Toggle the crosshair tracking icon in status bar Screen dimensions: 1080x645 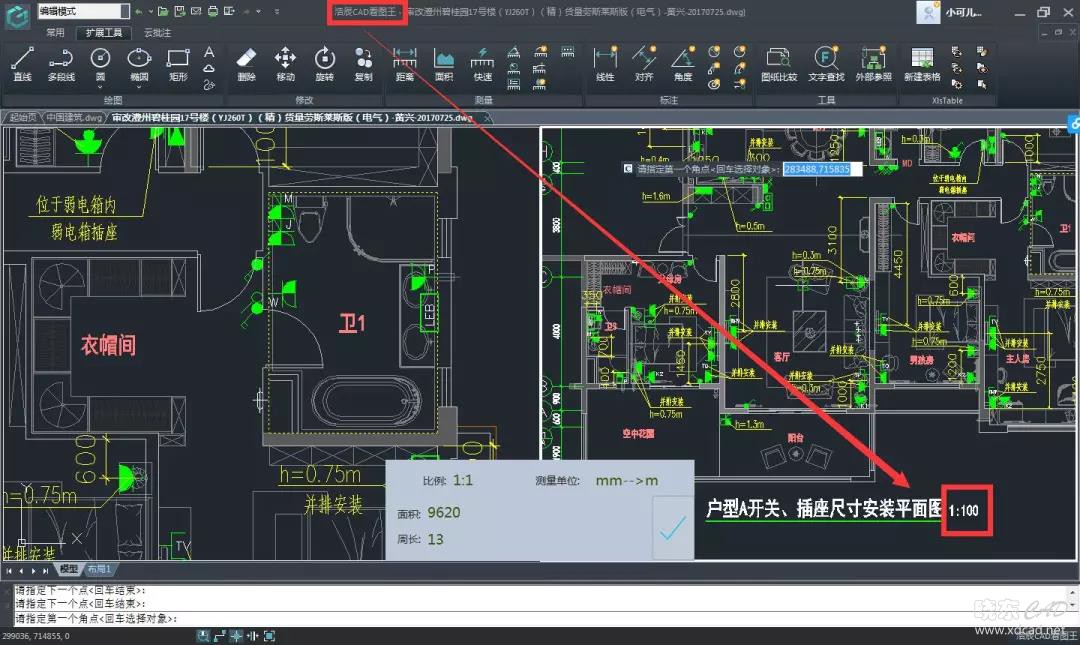[236, 636]
